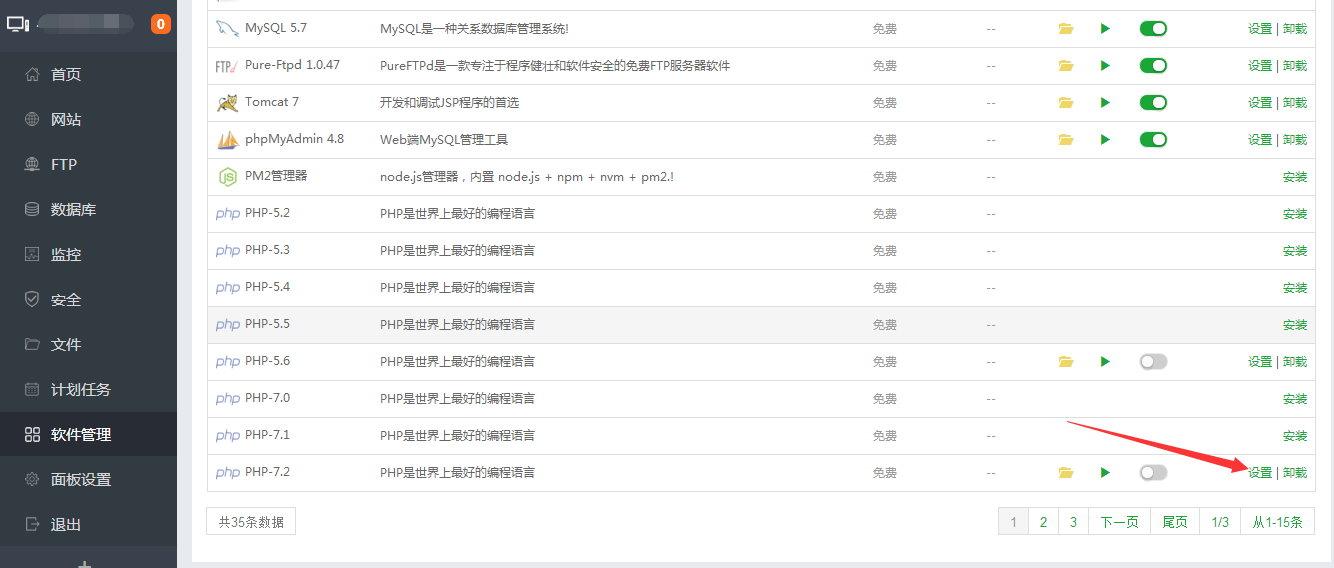Click the play icon for Pure-Ftpd
This screenshot has height=568, width=1334.
pos(1105,66)
